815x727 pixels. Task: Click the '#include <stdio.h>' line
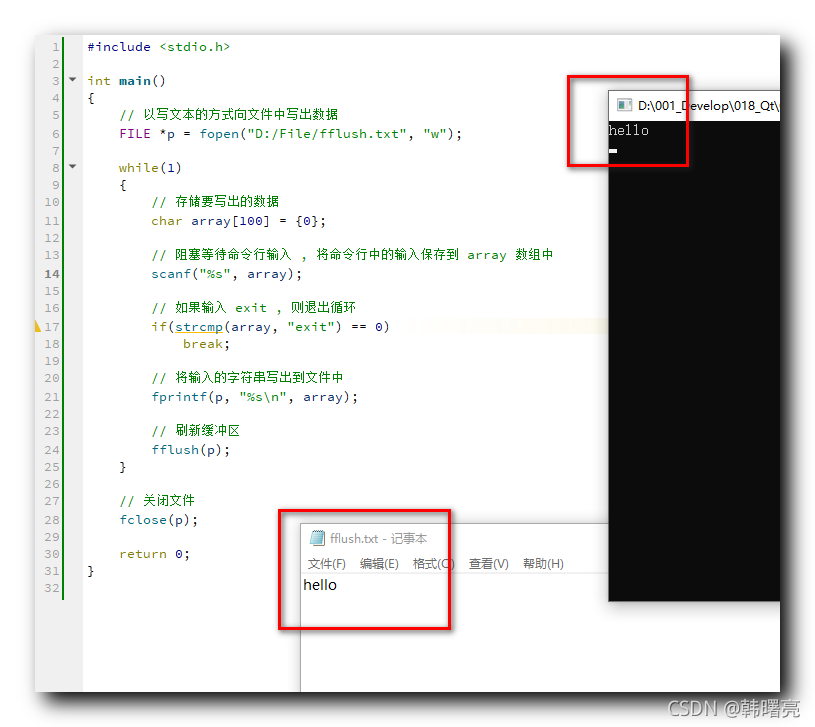(x=159, y=47)
